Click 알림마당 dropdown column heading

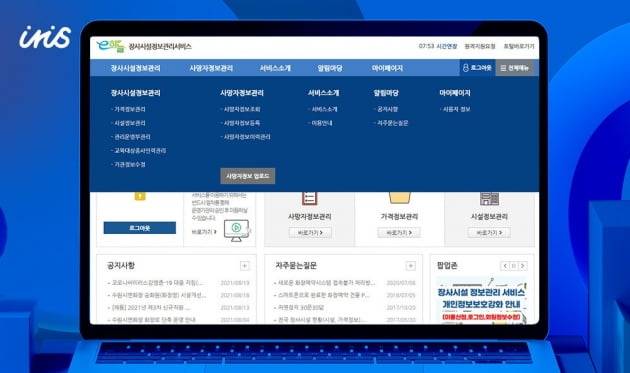click(386, 93)
